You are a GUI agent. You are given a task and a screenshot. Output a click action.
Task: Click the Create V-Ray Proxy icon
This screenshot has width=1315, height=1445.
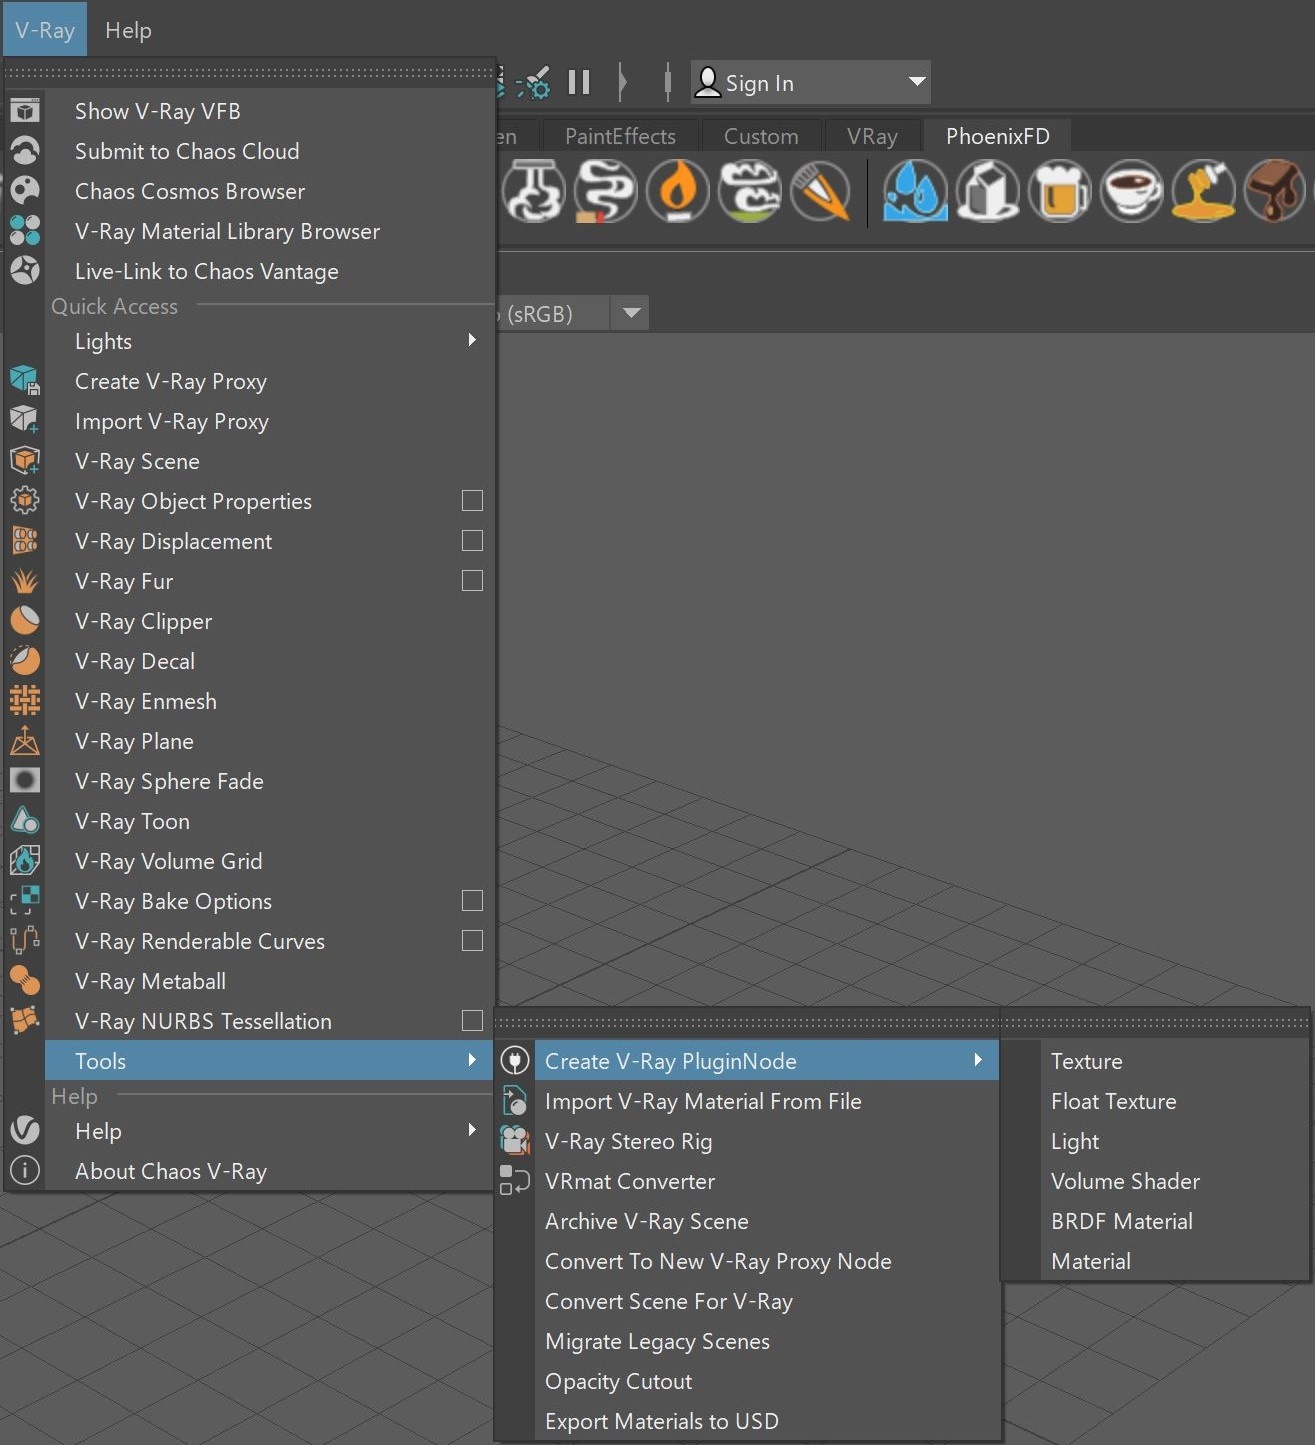pyautogui.click(x=25, y=381)
